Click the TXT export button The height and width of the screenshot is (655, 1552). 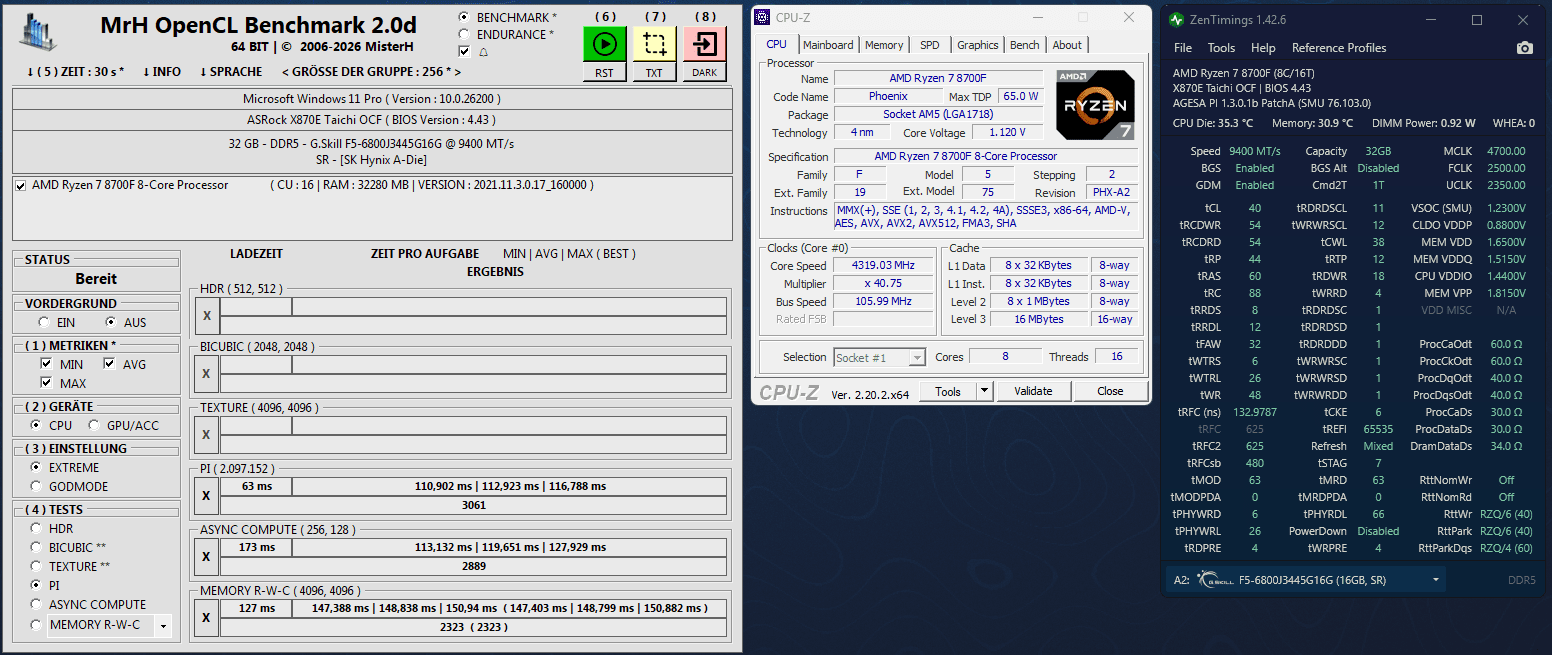tap(654, 72)
